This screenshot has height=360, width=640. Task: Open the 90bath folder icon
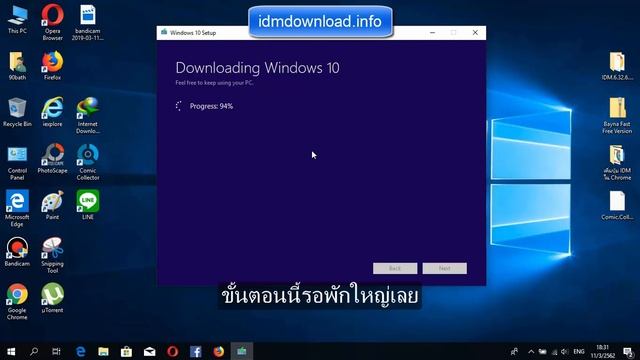pos(17,65)
